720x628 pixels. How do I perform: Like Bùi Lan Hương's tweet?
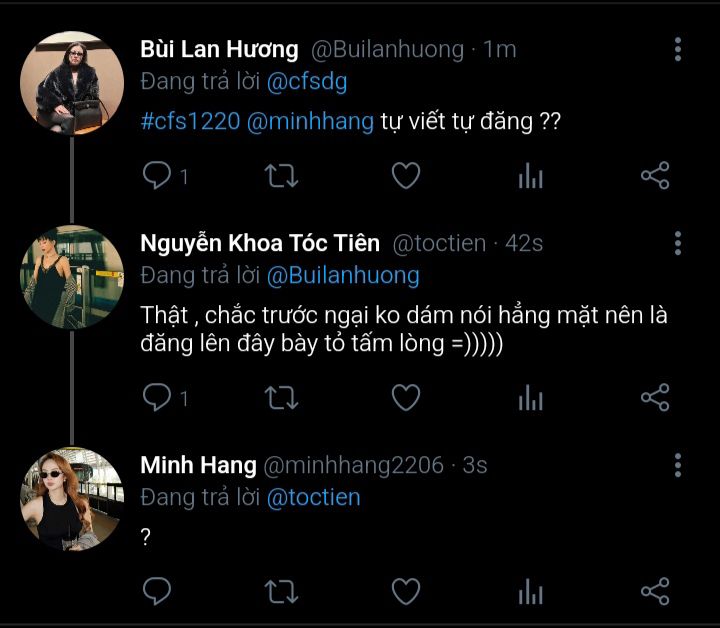point(405,177)
